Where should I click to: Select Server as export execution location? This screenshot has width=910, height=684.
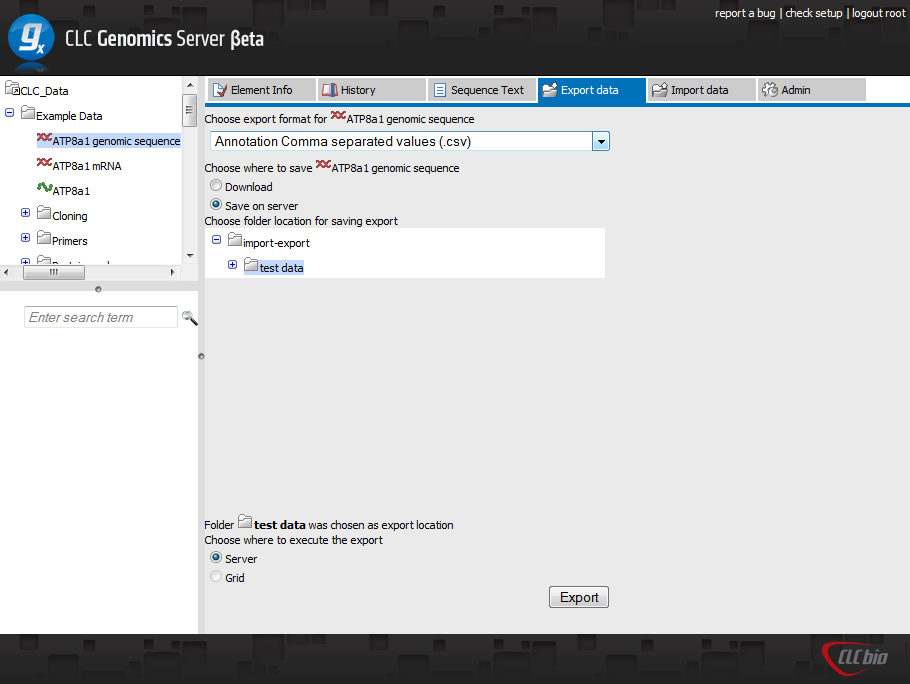pos(216,558)
